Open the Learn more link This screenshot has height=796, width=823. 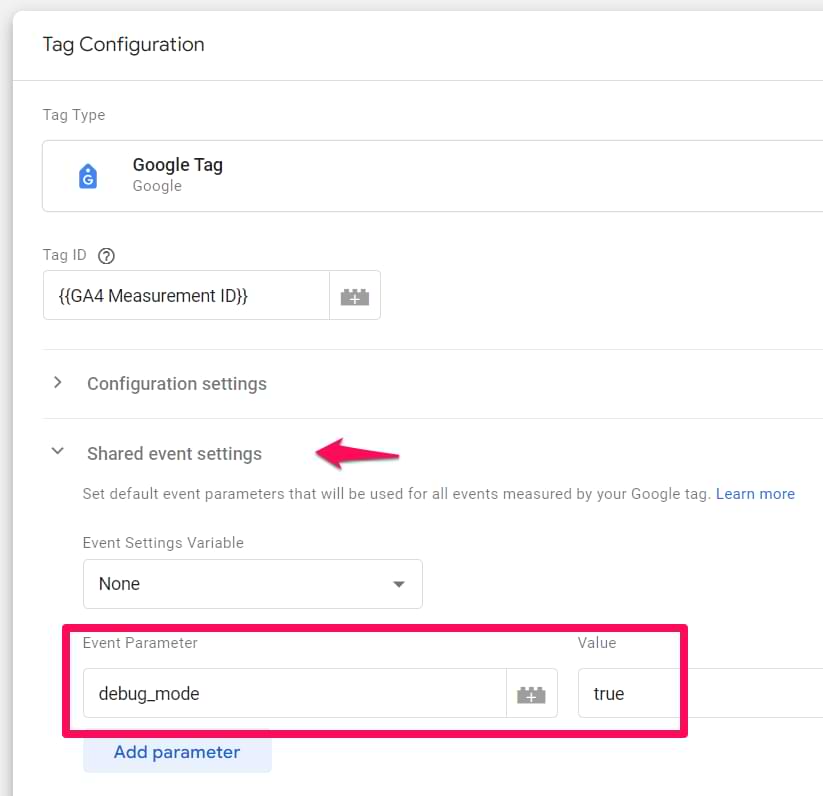pos(755,494)
